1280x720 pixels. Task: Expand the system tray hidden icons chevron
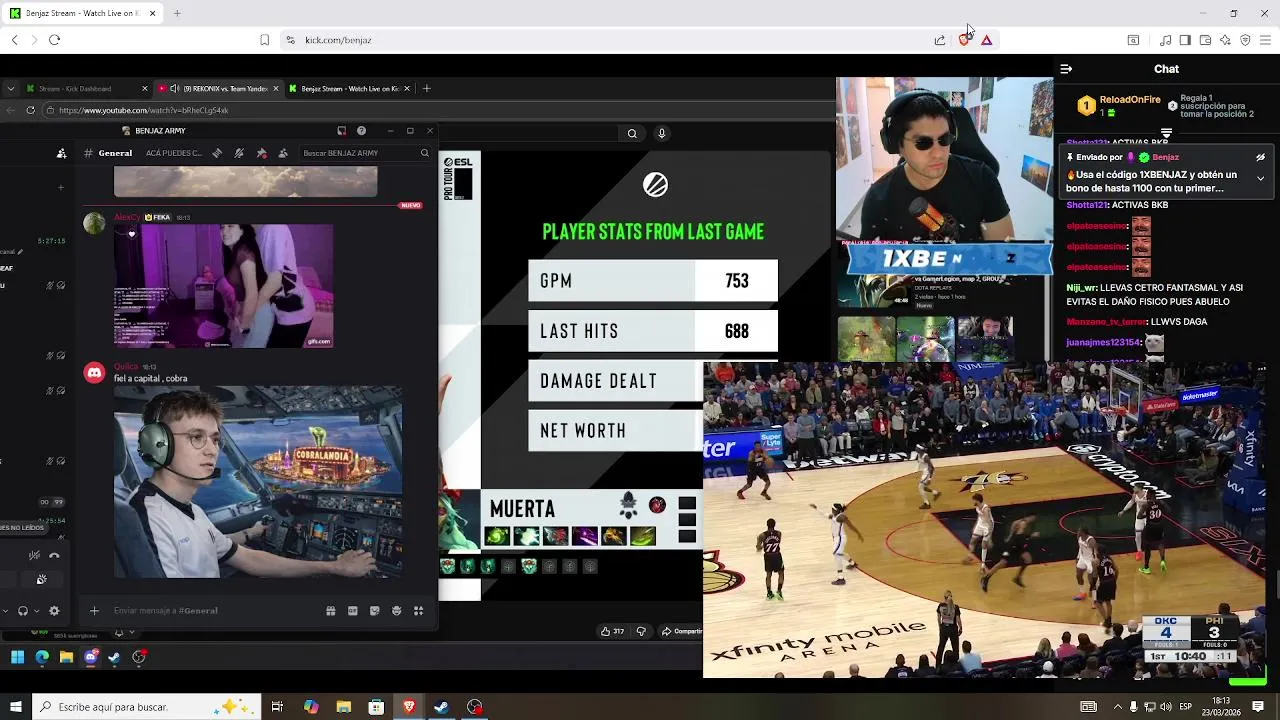(x=1117, y=707)
